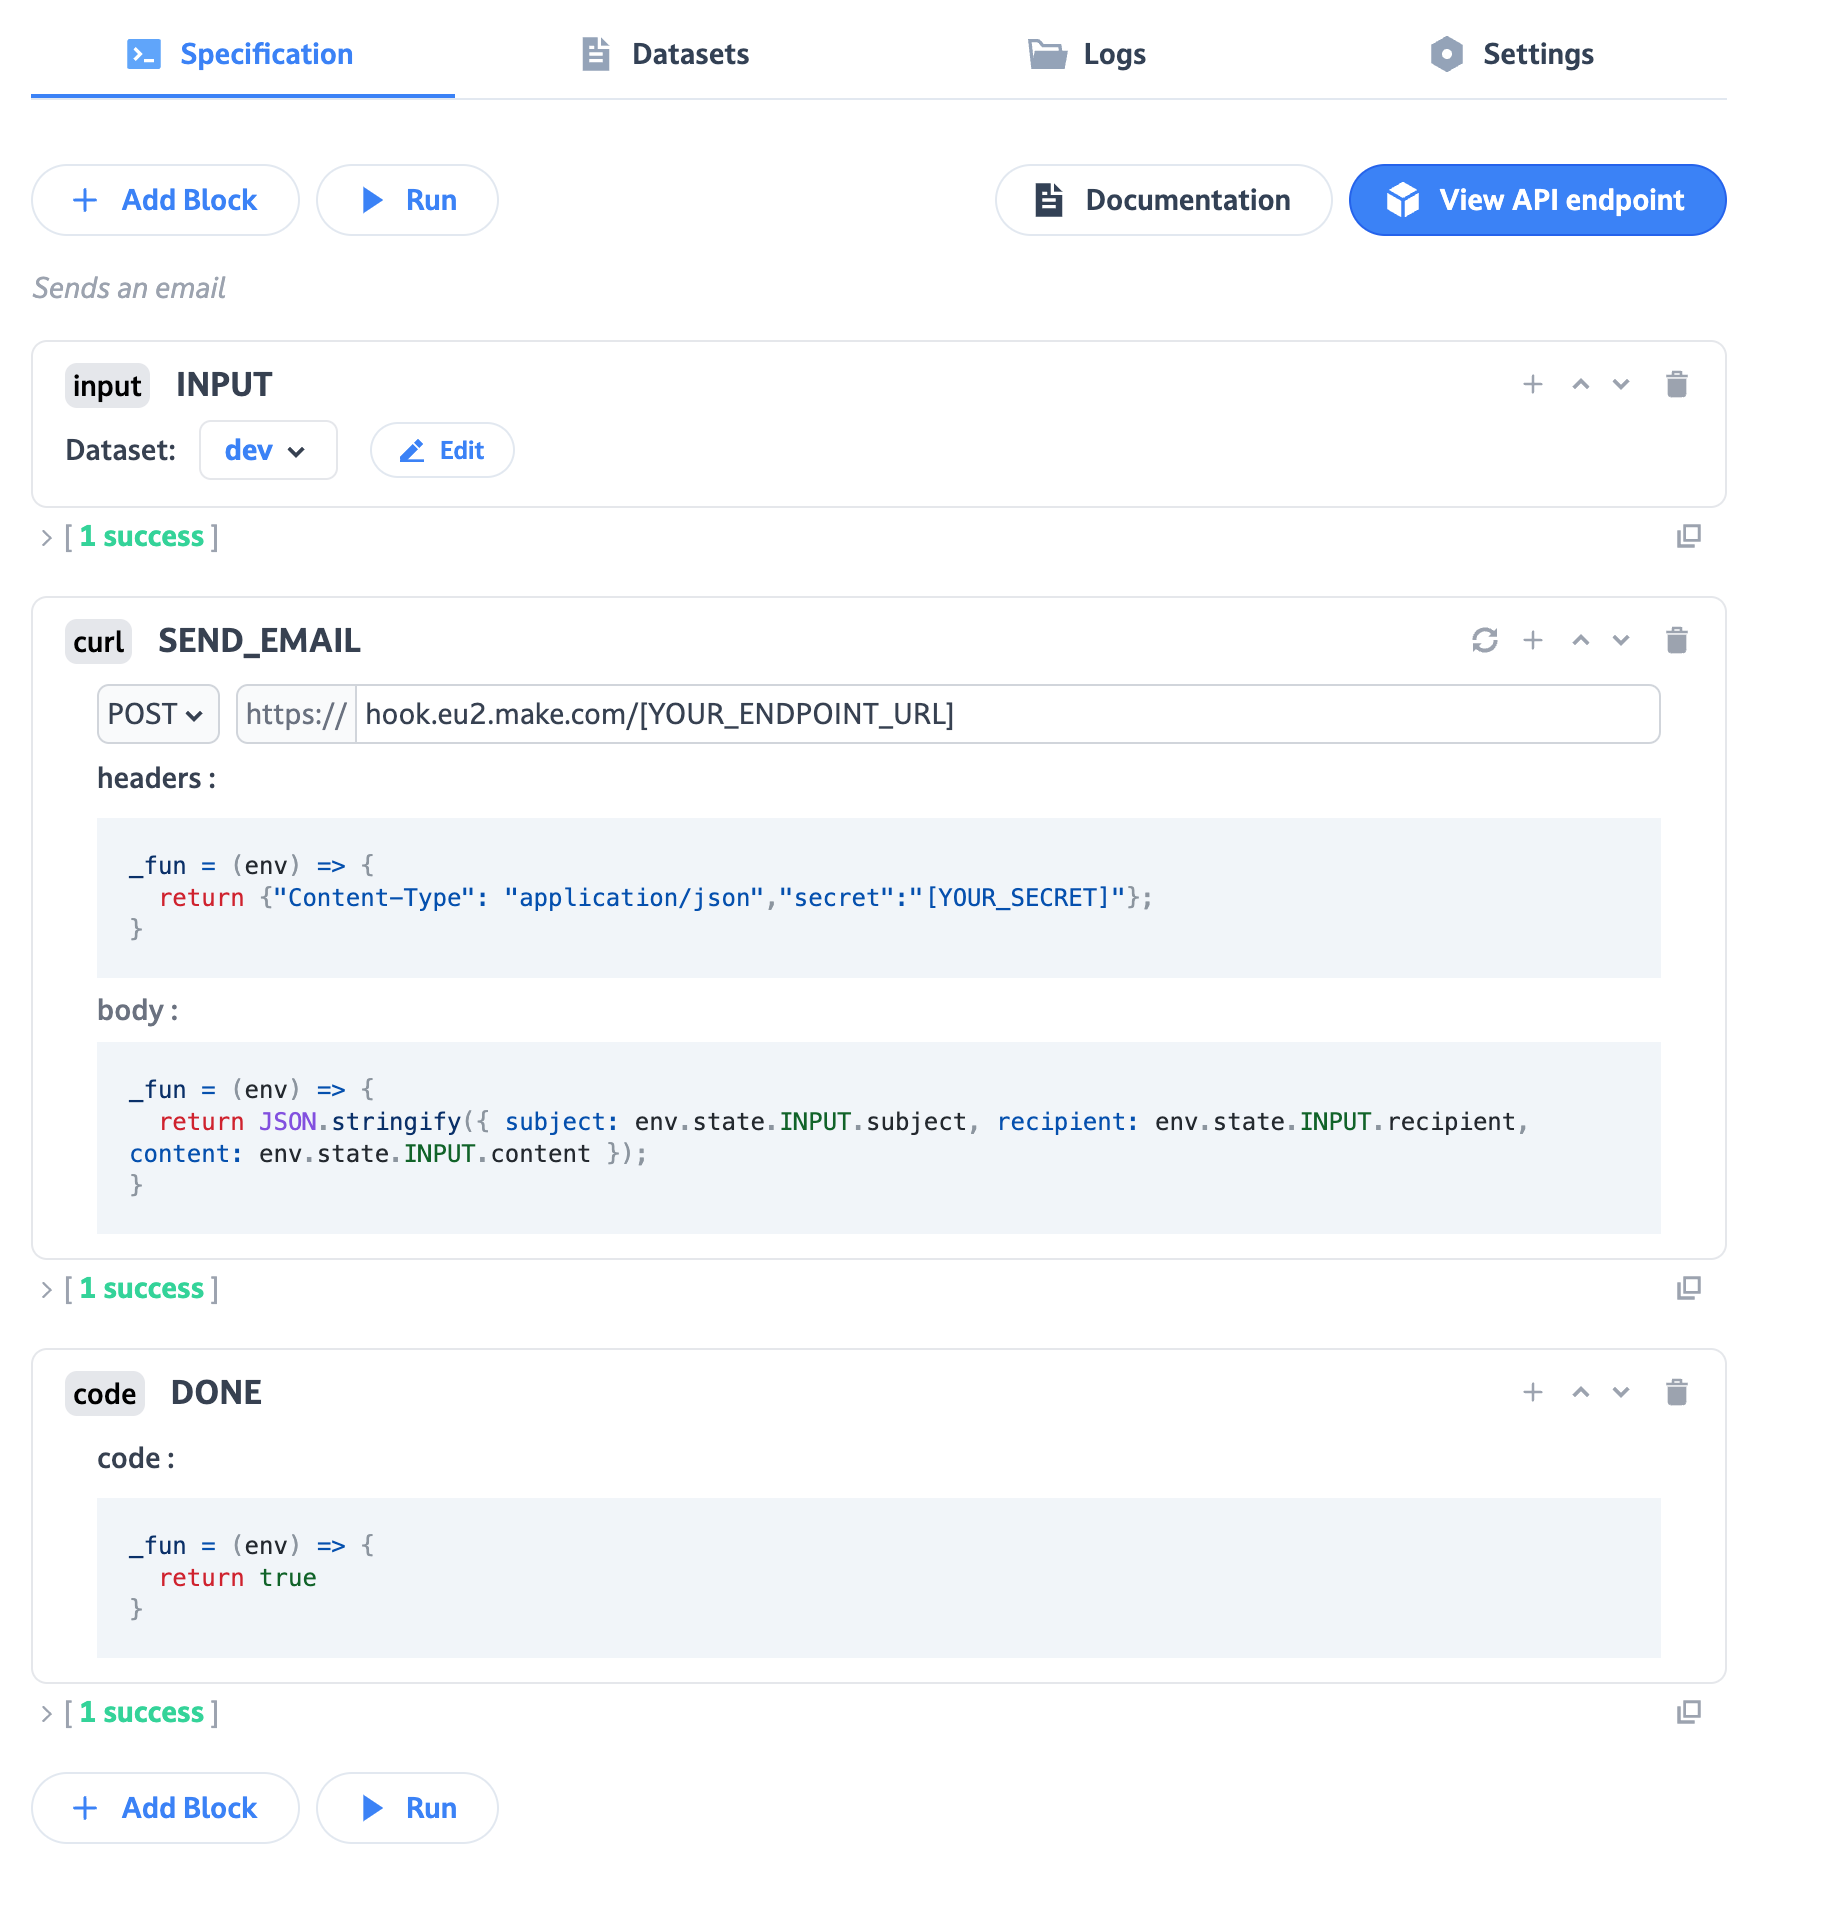Refresh the SEND_EMAIL block cache icon
Viewport: 1842px width, 1906px height.
point(1485,640)
